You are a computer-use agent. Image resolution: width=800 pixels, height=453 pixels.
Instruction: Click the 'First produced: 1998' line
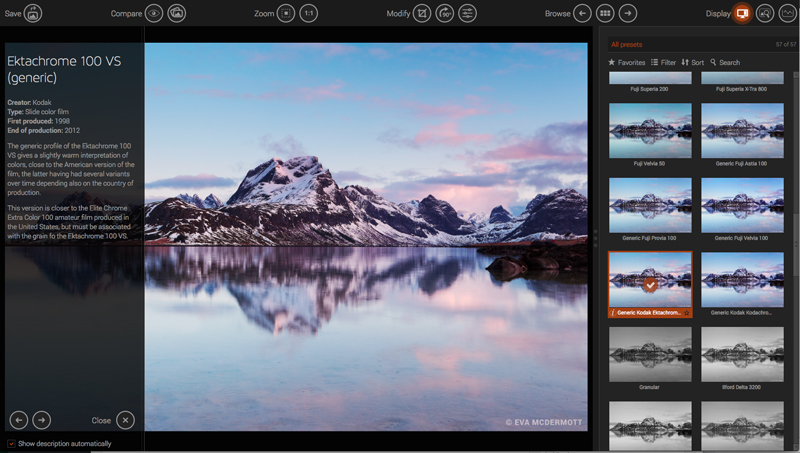click(x=38, y=121)
